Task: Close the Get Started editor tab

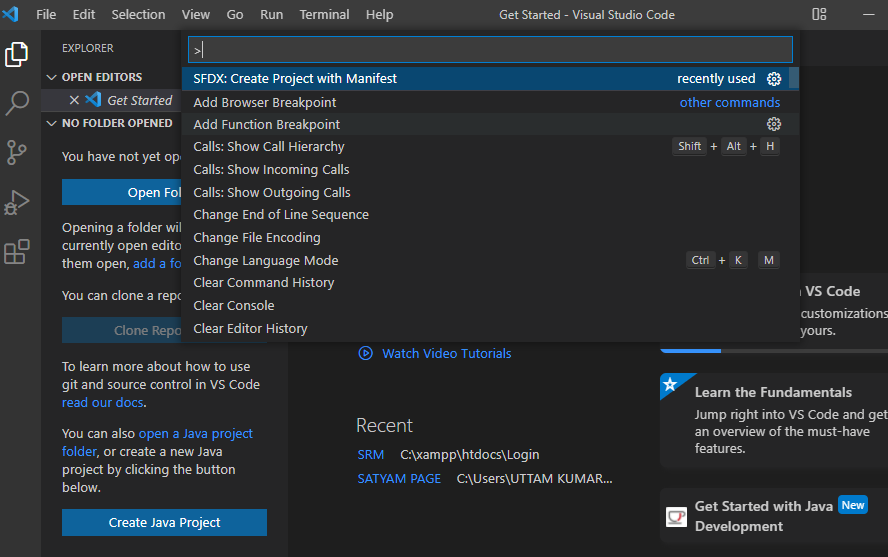Action: (x=74, y=100)
